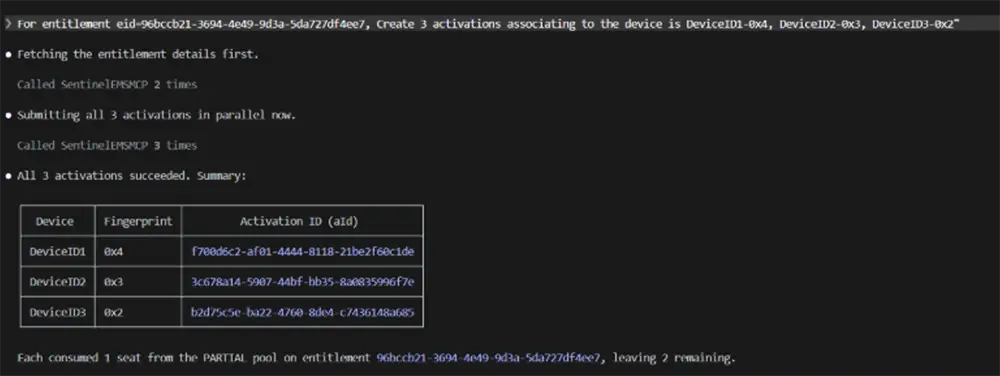Open entitlement link 96bccb21-3694-4e49-9d3a-5da727df4ee7
Viewport: 1000px width, 376px height.
489,358
